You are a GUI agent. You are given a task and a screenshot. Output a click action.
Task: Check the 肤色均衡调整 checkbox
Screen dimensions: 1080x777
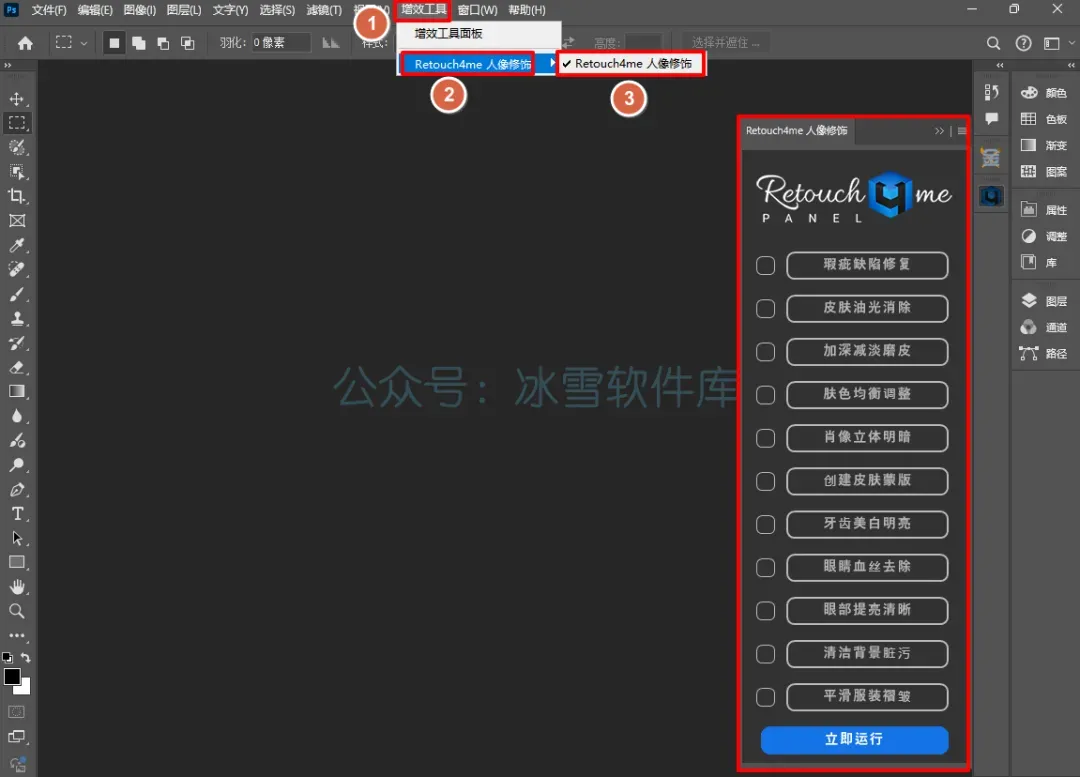point(765,395)
